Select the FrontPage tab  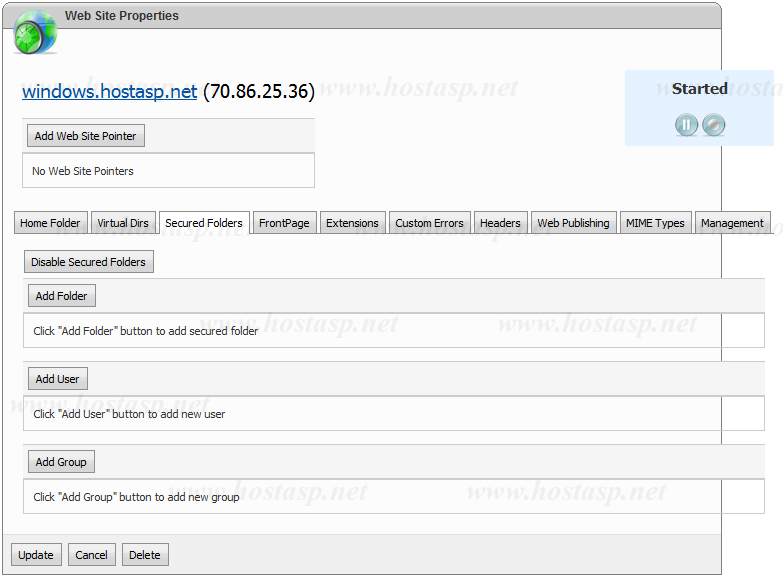[x=284, y=223]
